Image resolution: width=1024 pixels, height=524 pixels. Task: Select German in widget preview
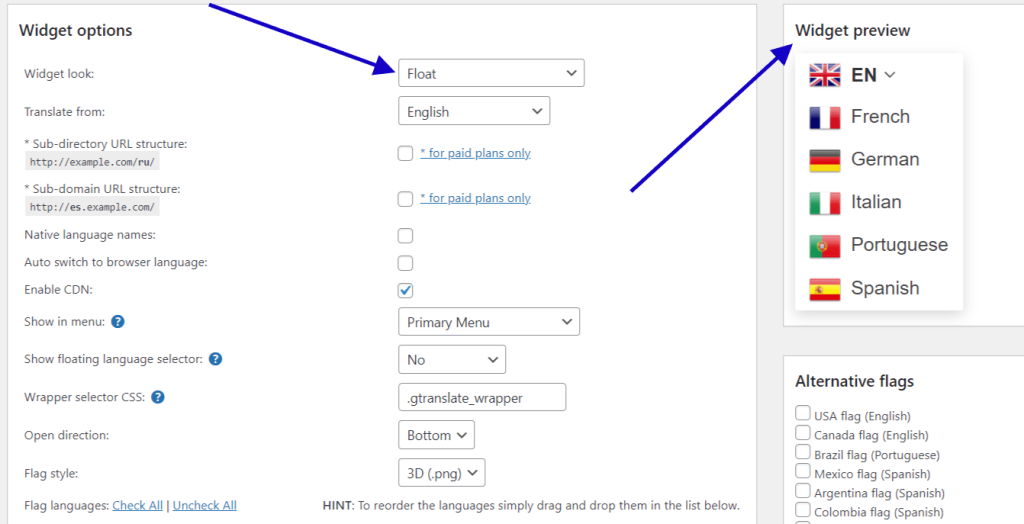tap(885, 159)
